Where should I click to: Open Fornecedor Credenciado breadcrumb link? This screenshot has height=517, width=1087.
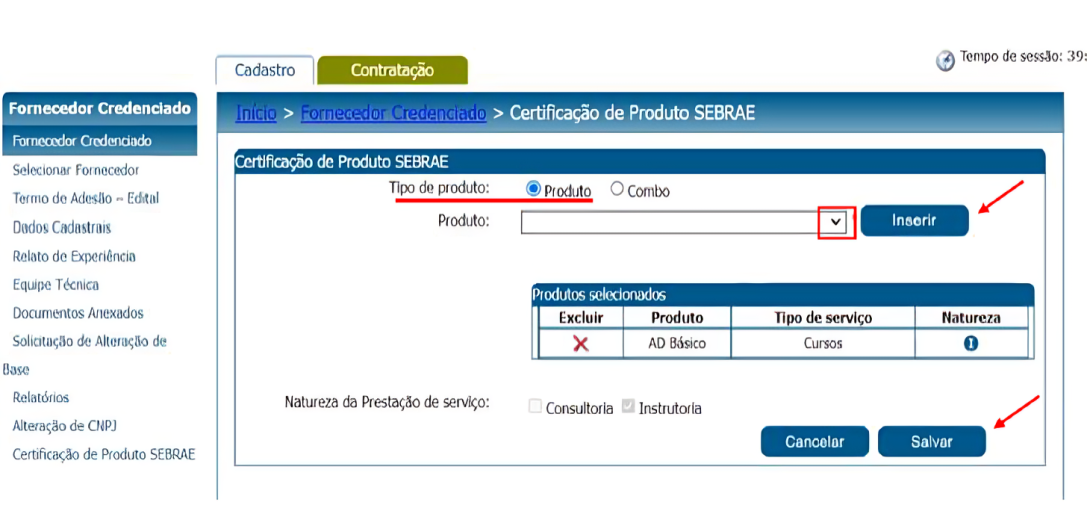[393, 113]
